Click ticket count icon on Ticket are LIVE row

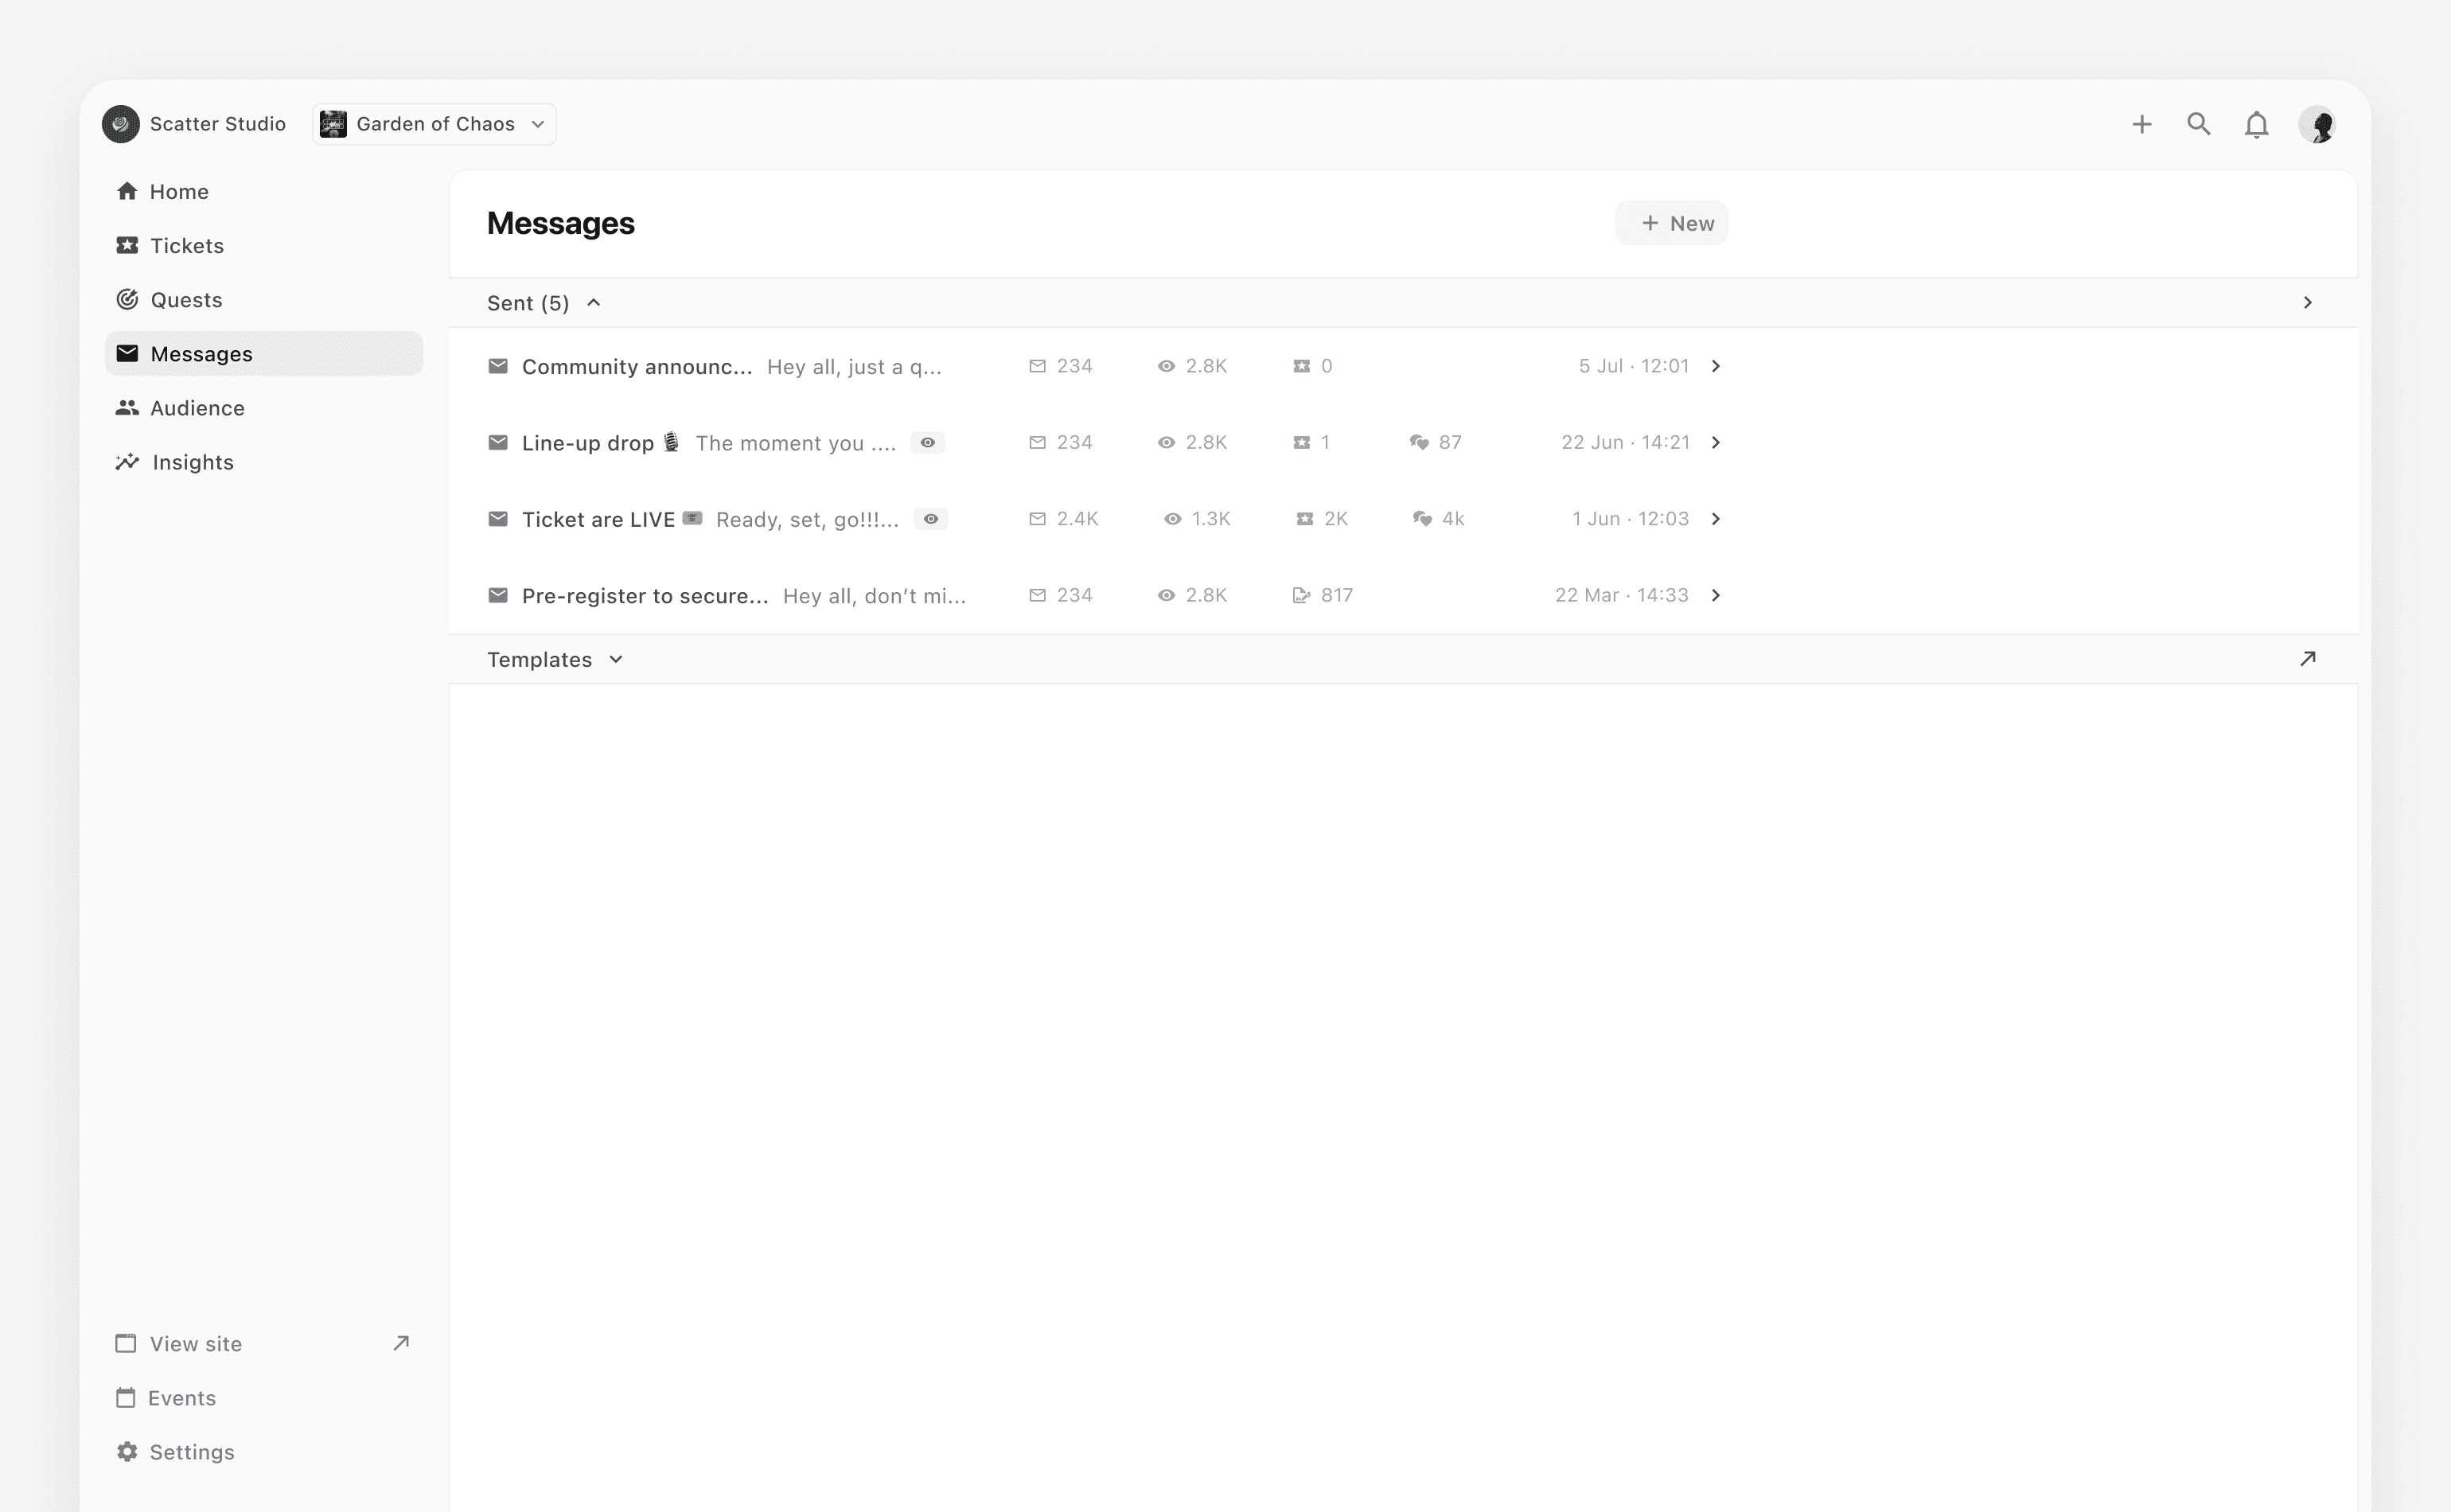tap(1304, 519)
